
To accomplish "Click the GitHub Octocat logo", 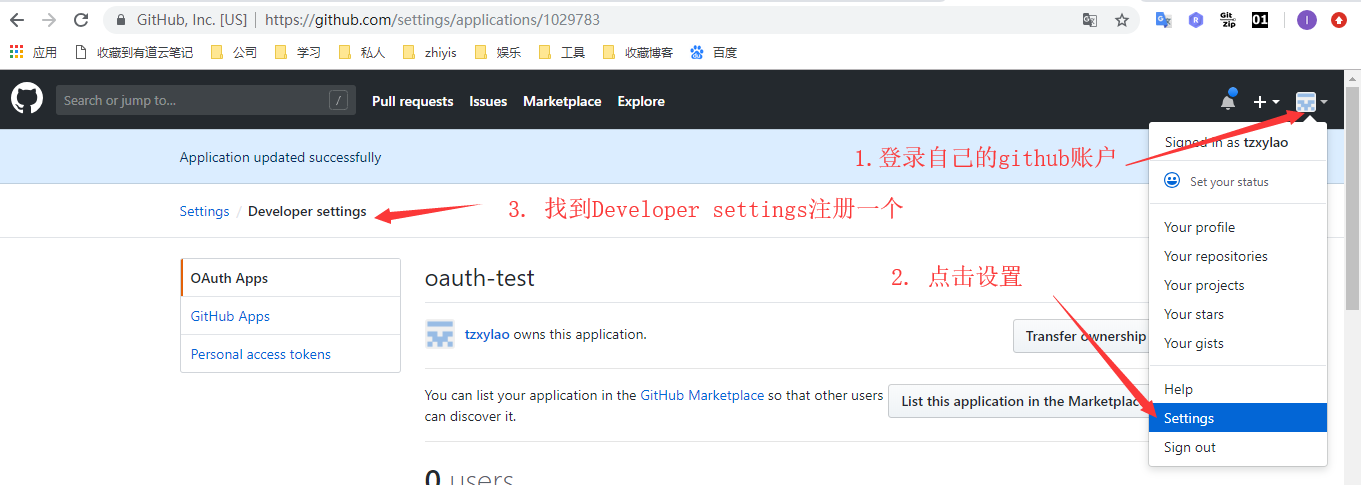I will (x=27, y=99).
